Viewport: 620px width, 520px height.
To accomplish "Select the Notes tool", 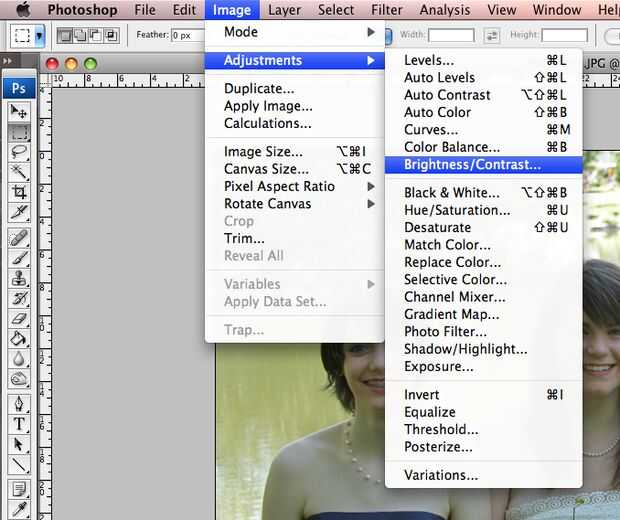I will (x=19, y=490).
